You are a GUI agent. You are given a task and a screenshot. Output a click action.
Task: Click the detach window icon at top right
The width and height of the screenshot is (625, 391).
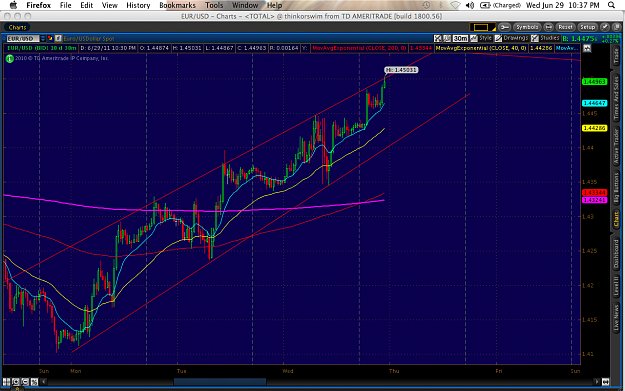616,27
